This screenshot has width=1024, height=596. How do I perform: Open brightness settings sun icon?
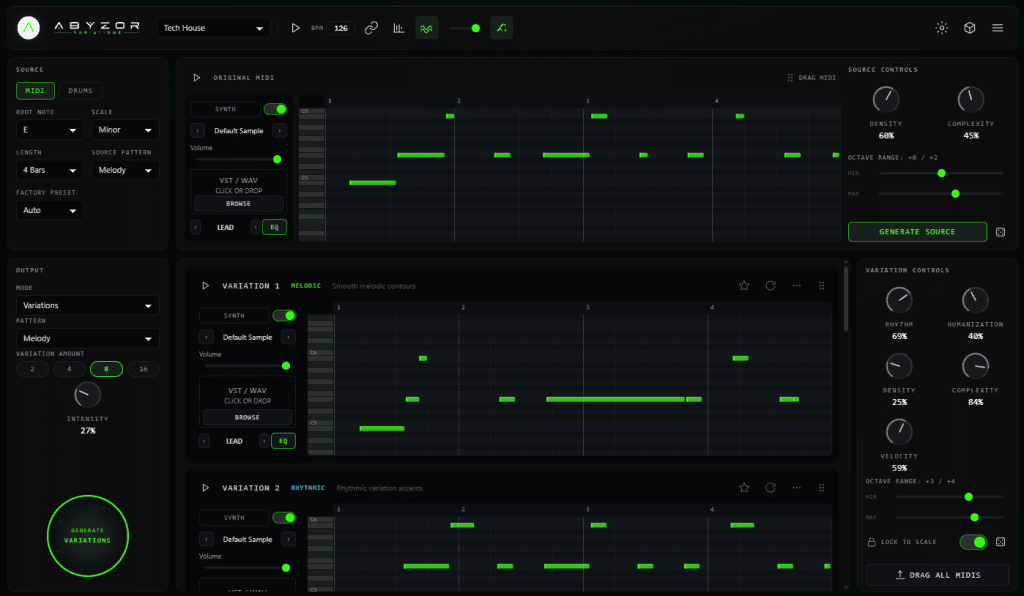942,27
